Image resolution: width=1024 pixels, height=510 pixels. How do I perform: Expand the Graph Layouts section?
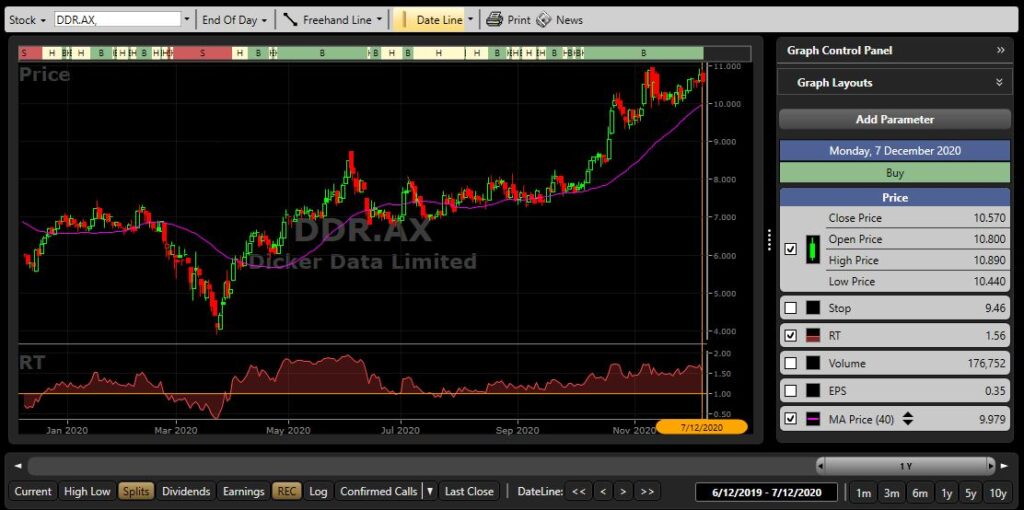[x=999, y=83]
